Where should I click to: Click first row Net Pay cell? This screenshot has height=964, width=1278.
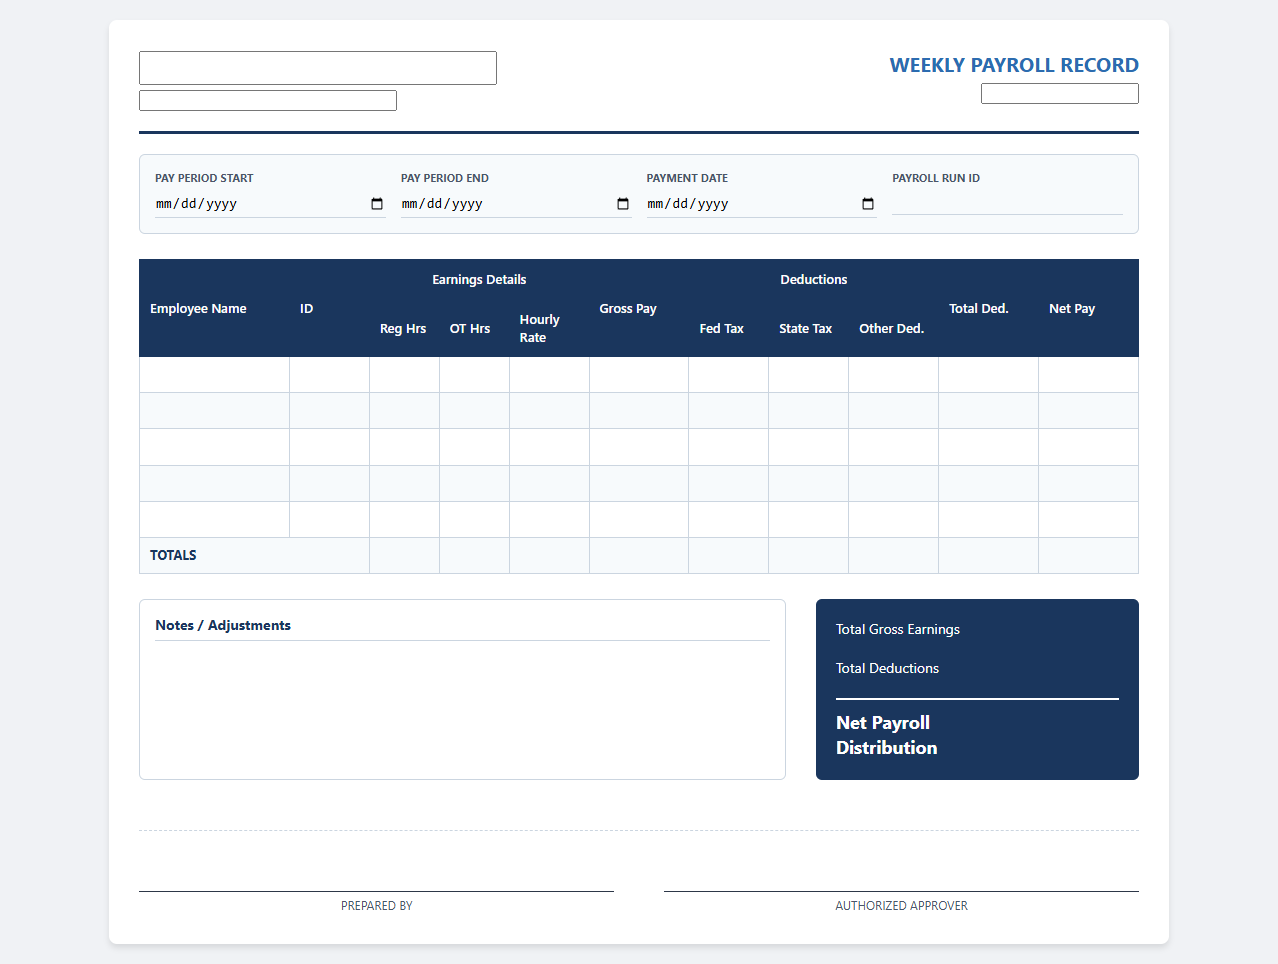(x=1088, y=375)
